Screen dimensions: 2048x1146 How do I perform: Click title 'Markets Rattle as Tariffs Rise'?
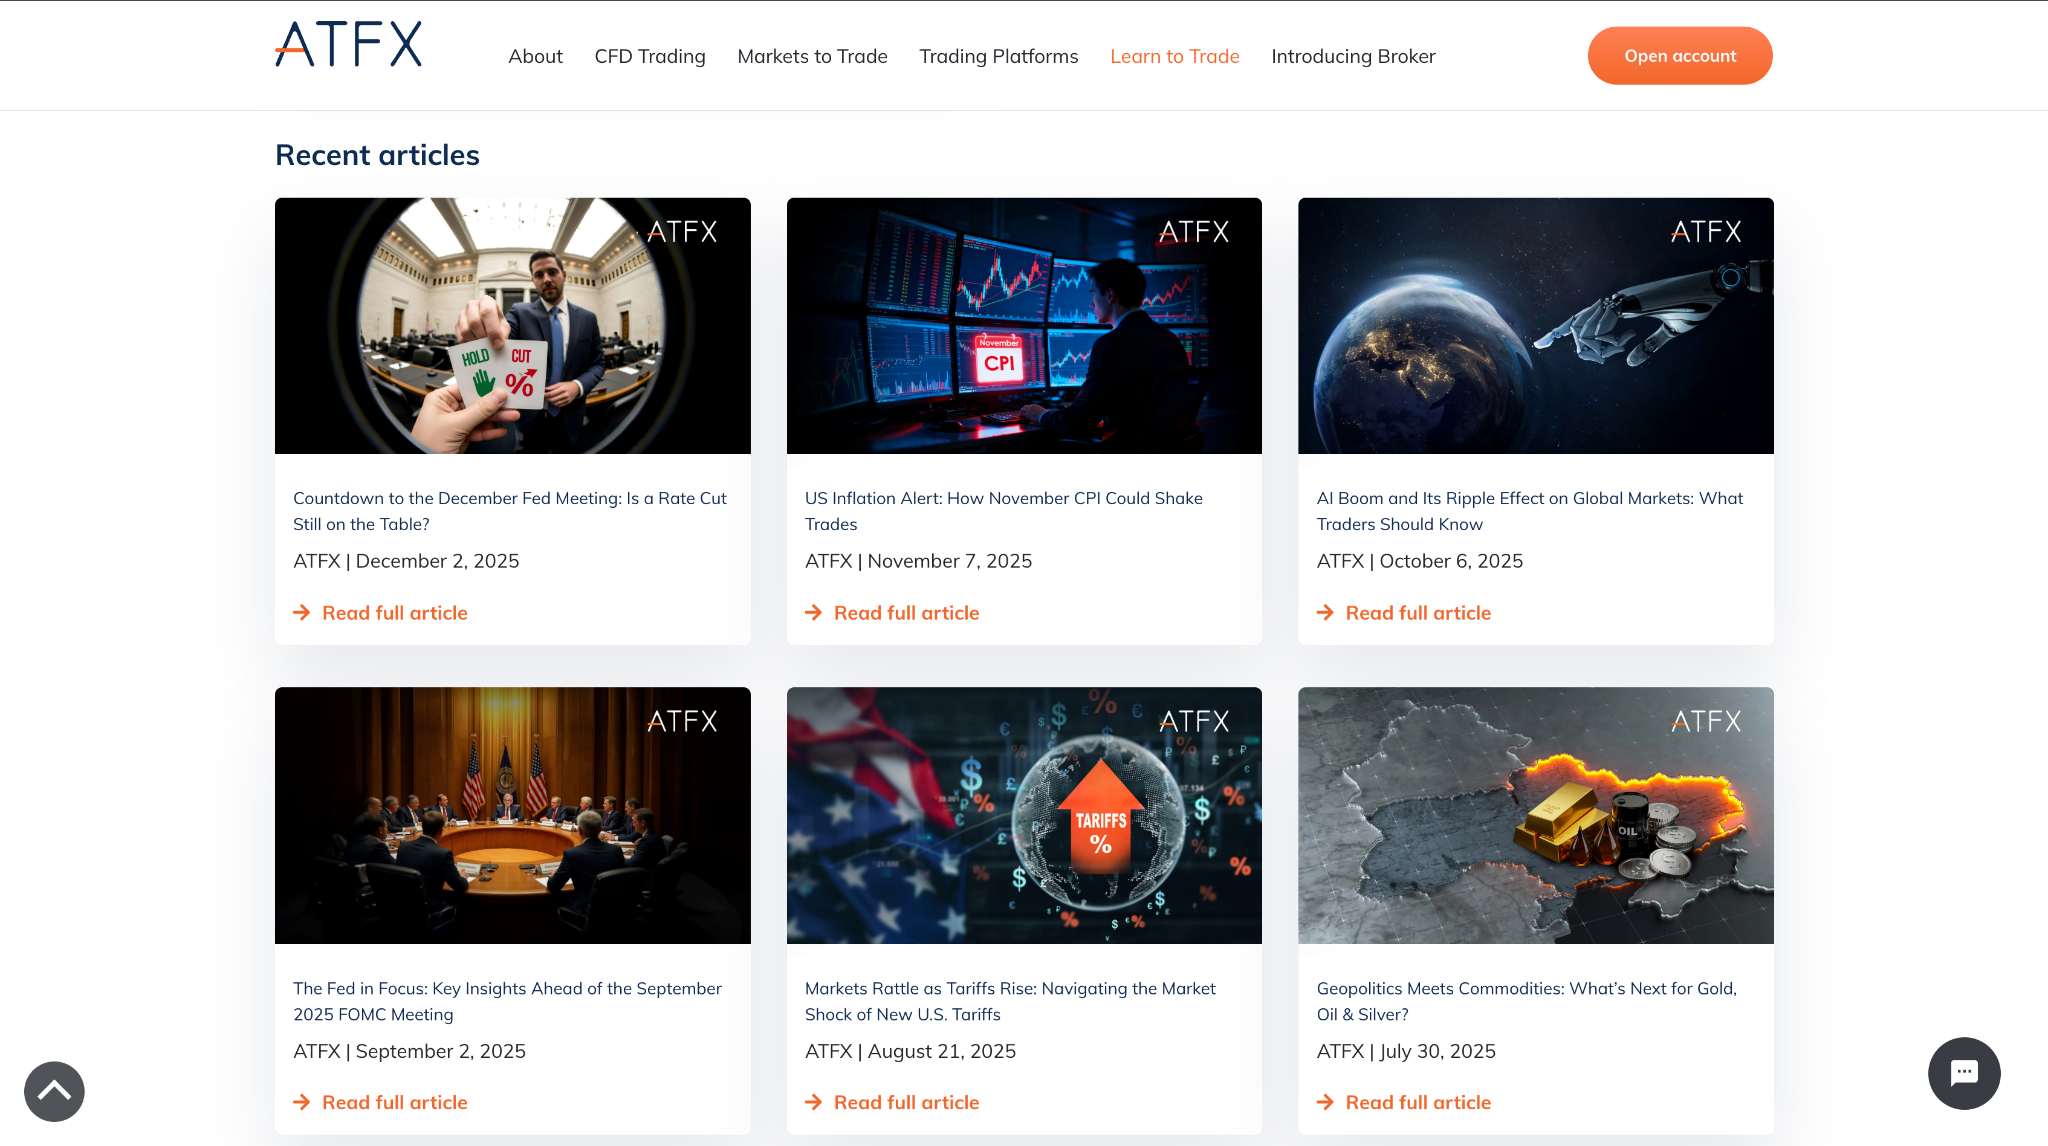coord(1010,1001)
